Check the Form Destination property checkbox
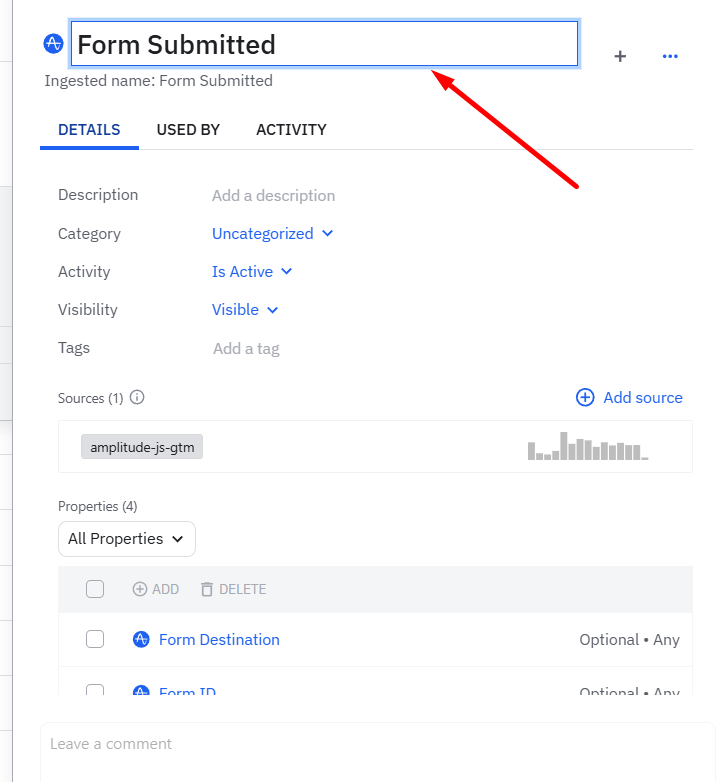Image resolution: width=716 pixels, height=782 pixels. pyautogui.click(x=95, y=639)
